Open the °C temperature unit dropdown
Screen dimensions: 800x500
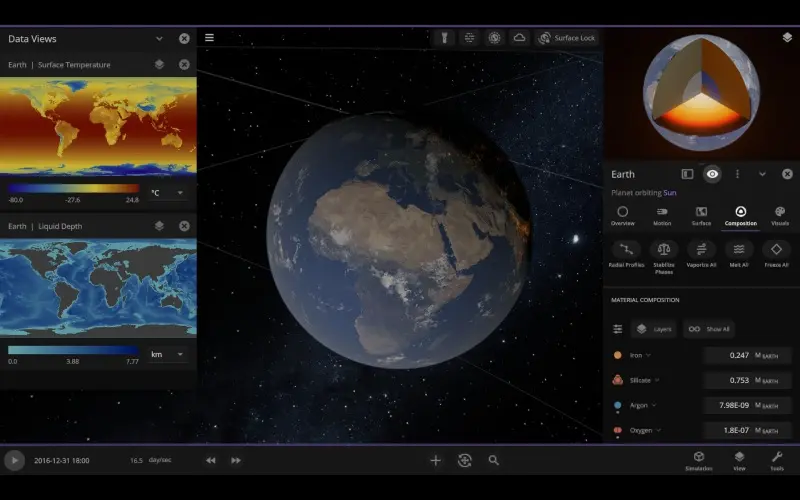(168, 192)
